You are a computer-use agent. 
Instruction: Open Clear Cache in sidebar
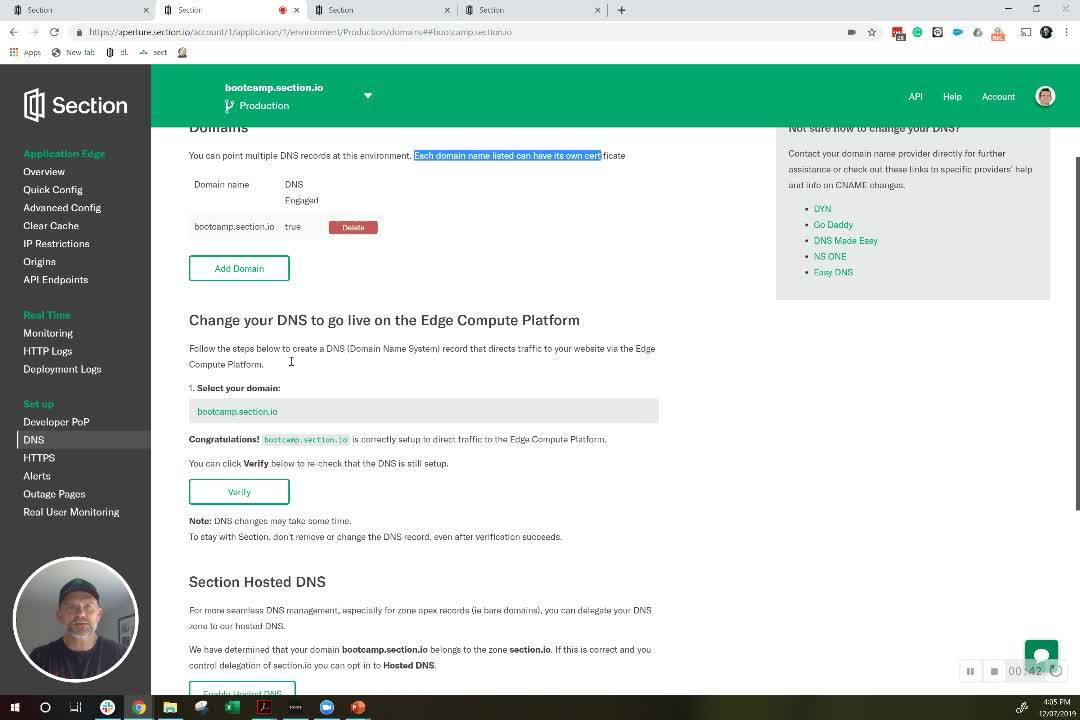point(51,225)
